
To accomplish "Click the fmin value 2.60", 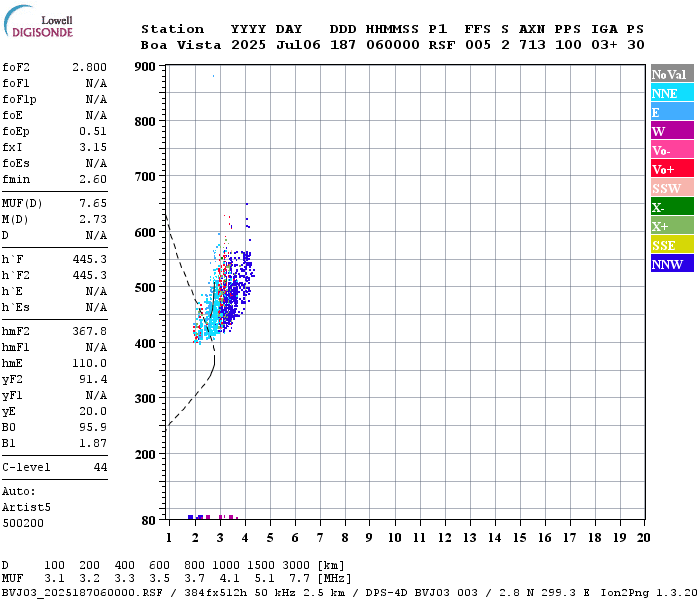I will coord(93,179).
